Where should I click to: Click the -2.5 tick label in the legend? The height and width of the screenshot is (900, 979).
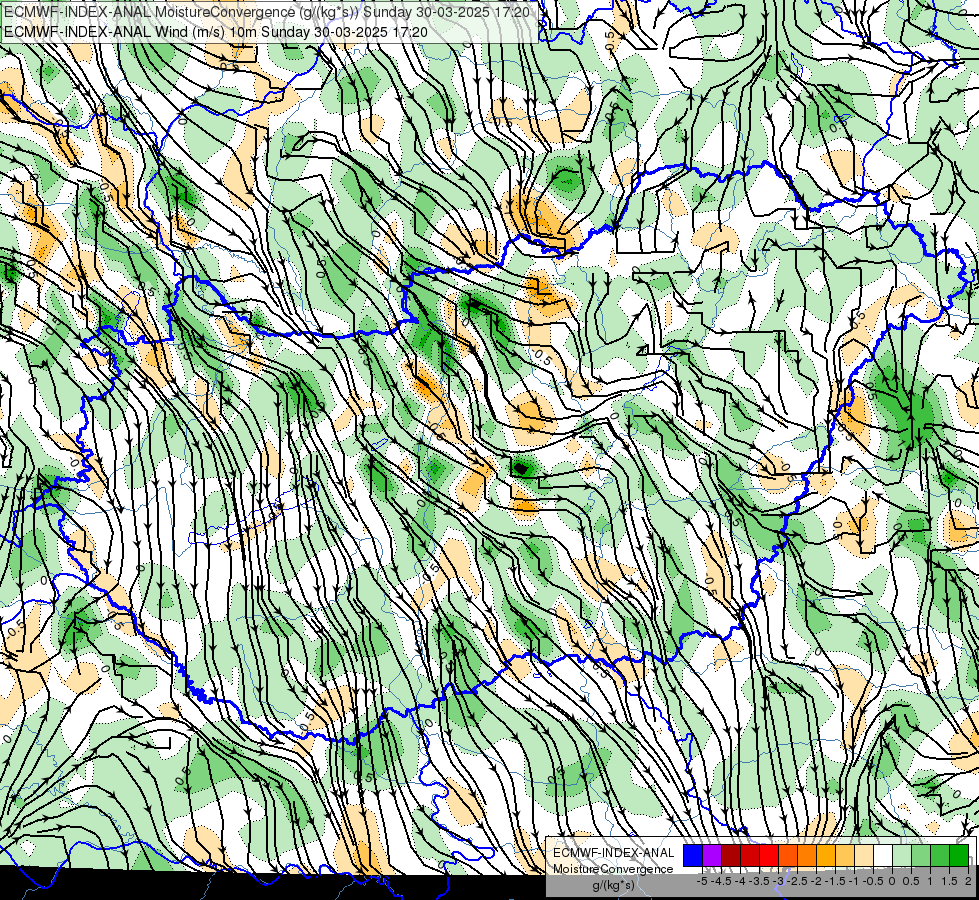[x=797, y=881]
